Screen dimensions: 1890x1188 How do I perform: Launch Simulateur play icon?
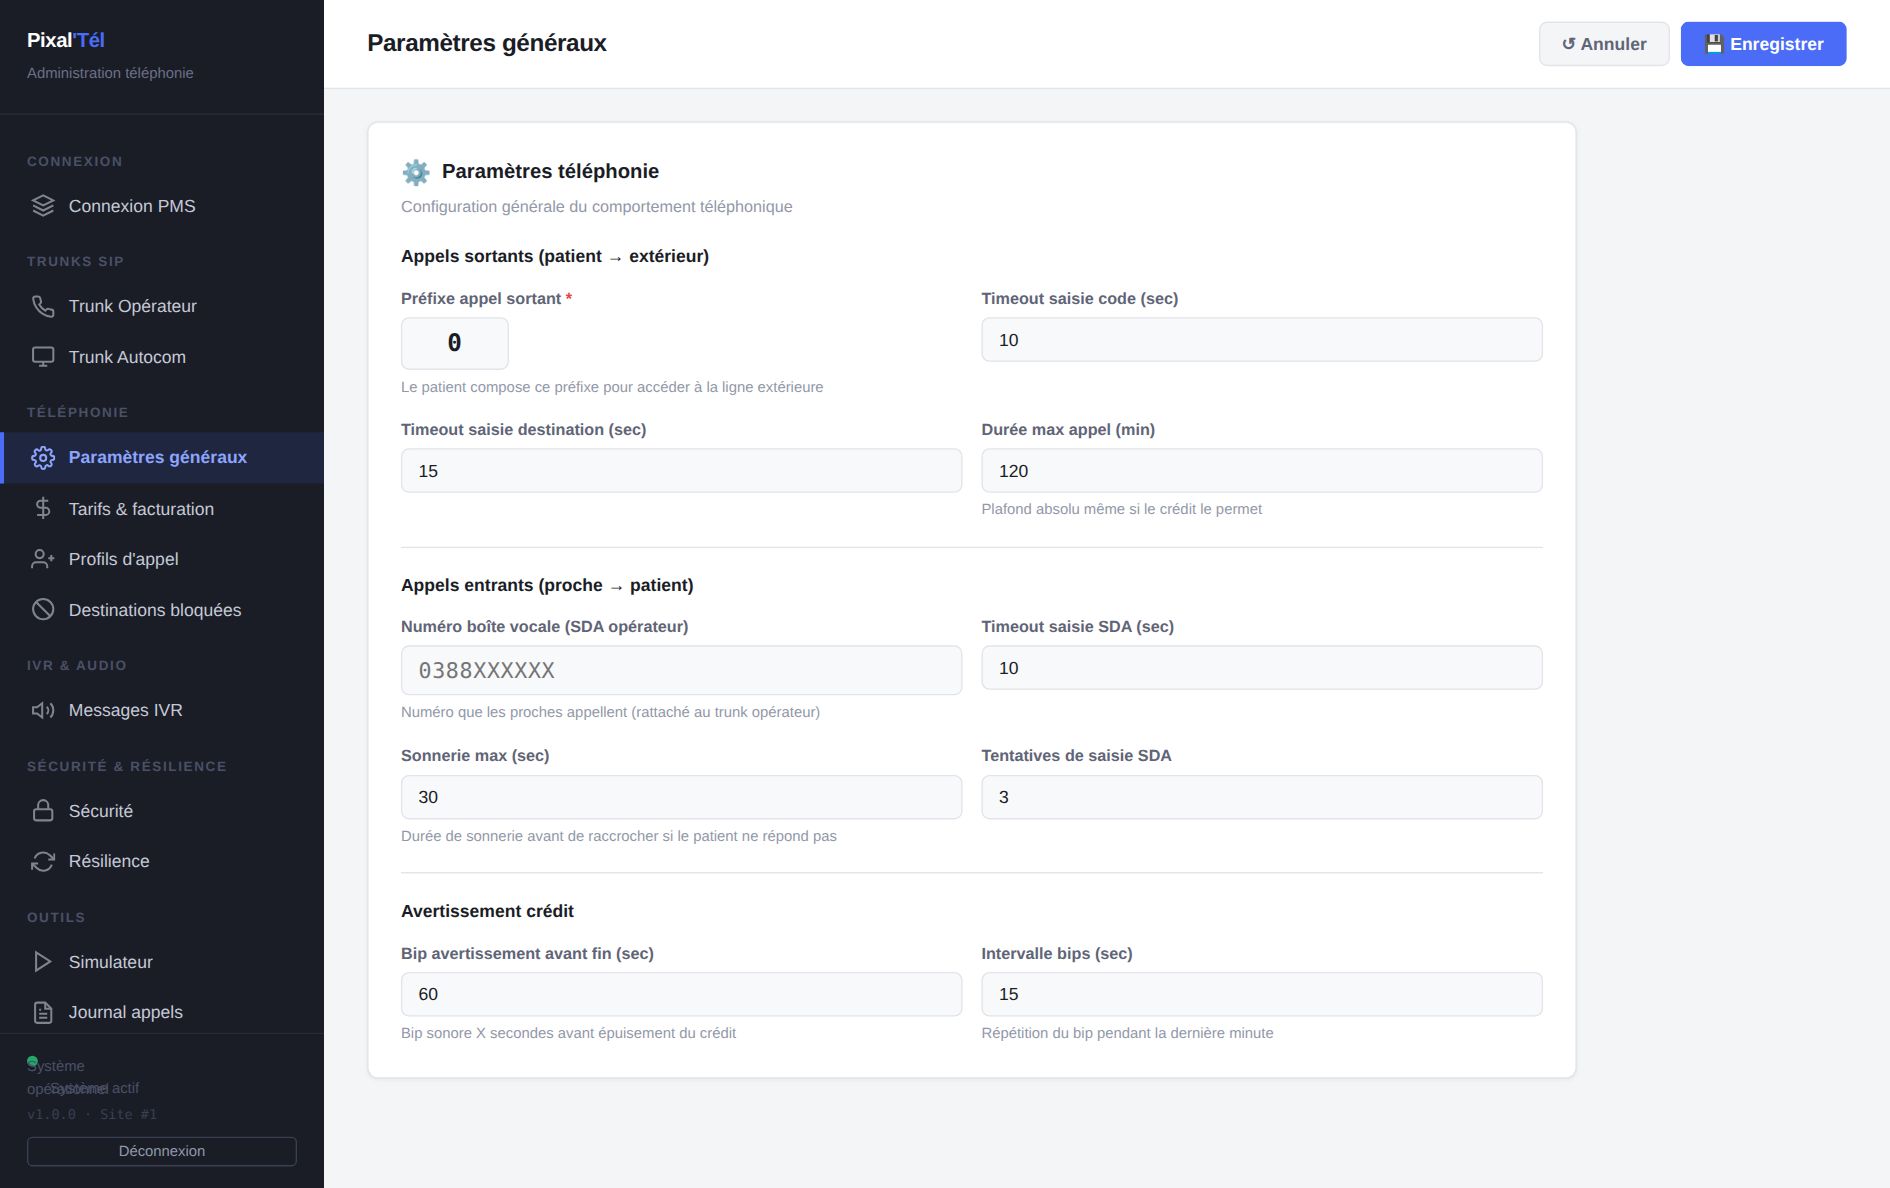coord(43,962)
